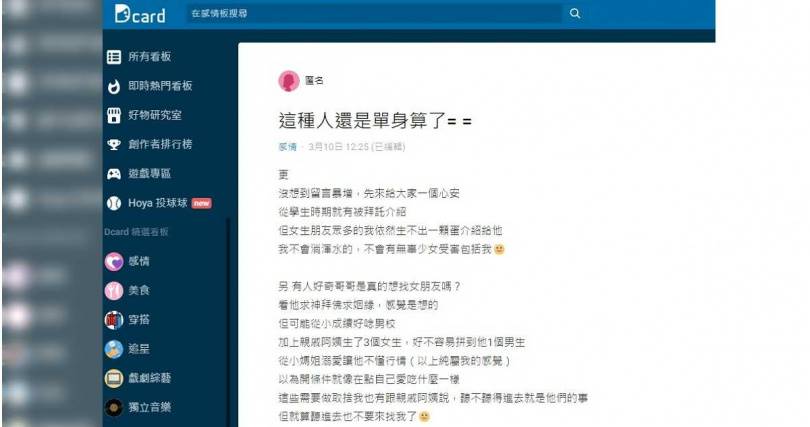Viewport: 810px width, 427px height.
Task: Click the search magnifier icon
Action: point(574,13)
